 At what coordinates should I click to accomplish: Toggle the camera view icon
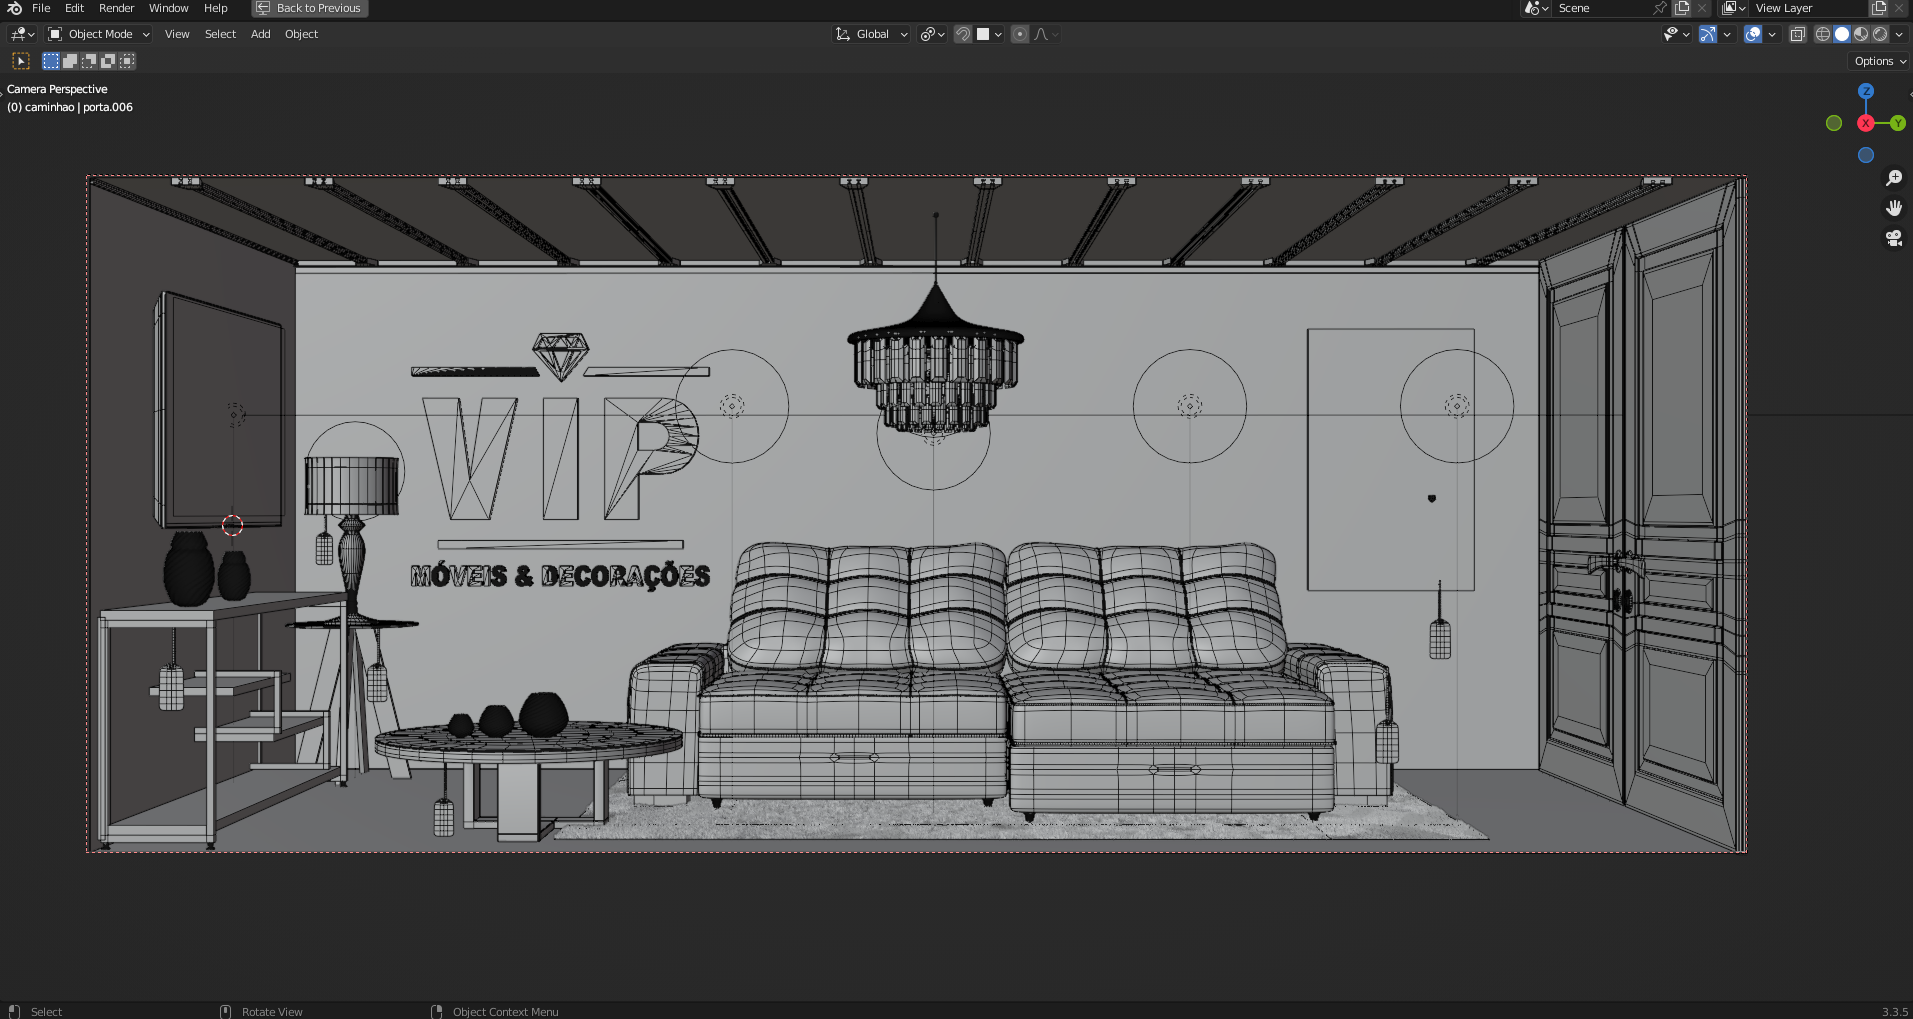1894,238
